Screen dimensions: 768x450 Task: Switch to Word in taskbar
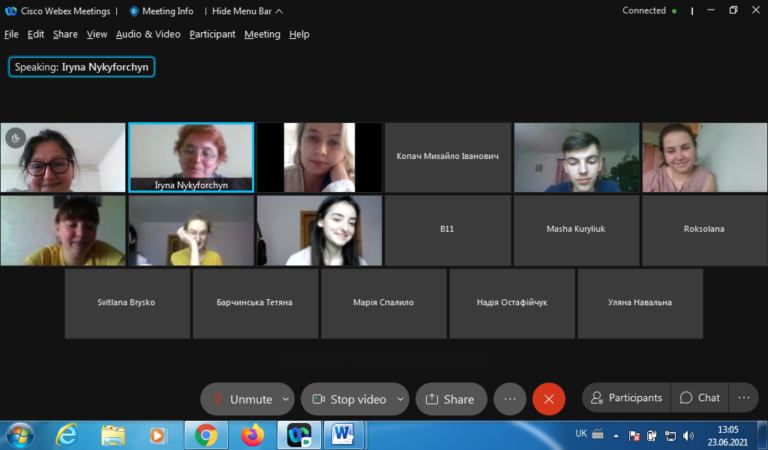tap(342, 435)
